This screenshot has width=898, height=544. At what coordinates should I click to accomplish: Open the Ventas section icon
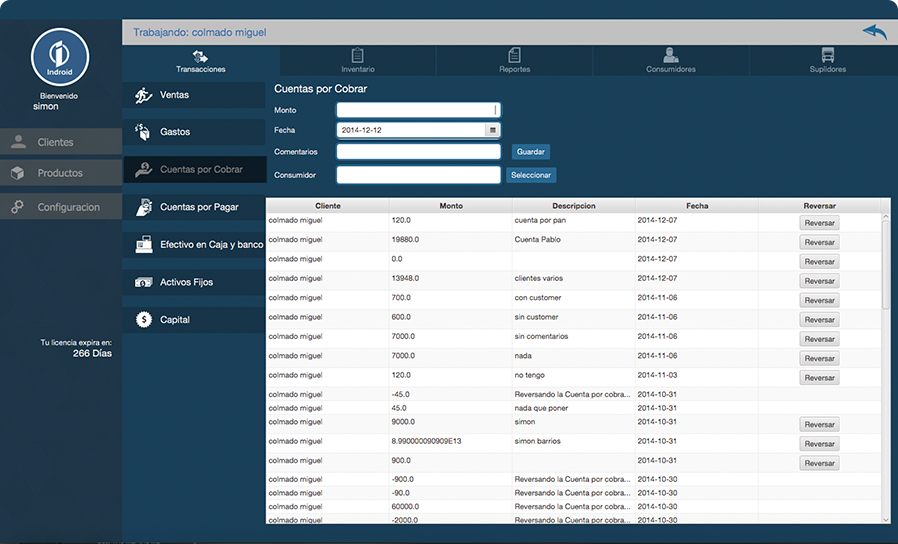[x=143, y=95]
